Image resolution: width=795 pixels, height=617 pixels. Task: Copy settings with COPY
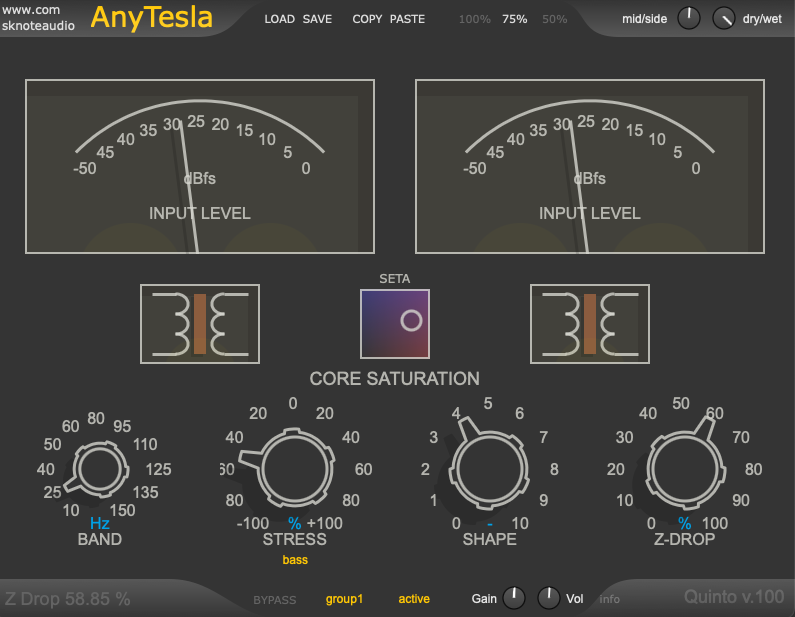(x=367, y=19)
